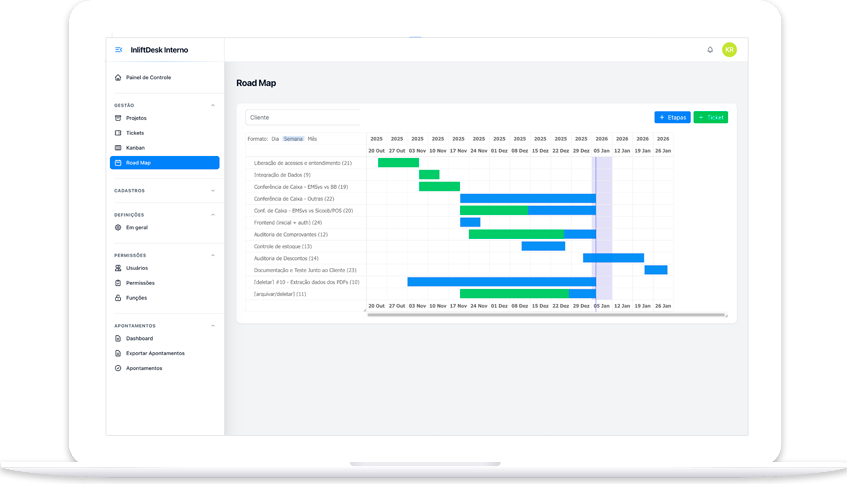Collapse the Apontamentos section

tap(212, 326)
